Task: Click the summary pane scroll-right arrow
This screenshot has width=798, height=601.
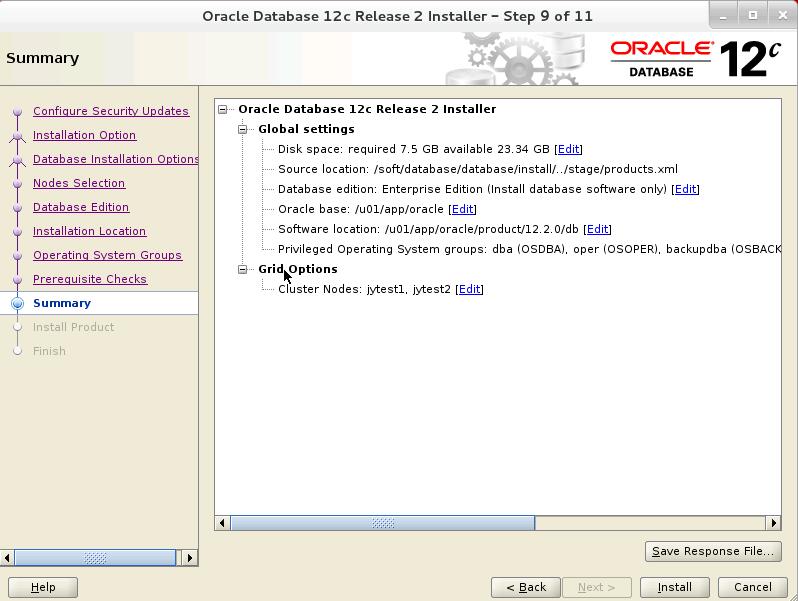Action: click(774, 523)
